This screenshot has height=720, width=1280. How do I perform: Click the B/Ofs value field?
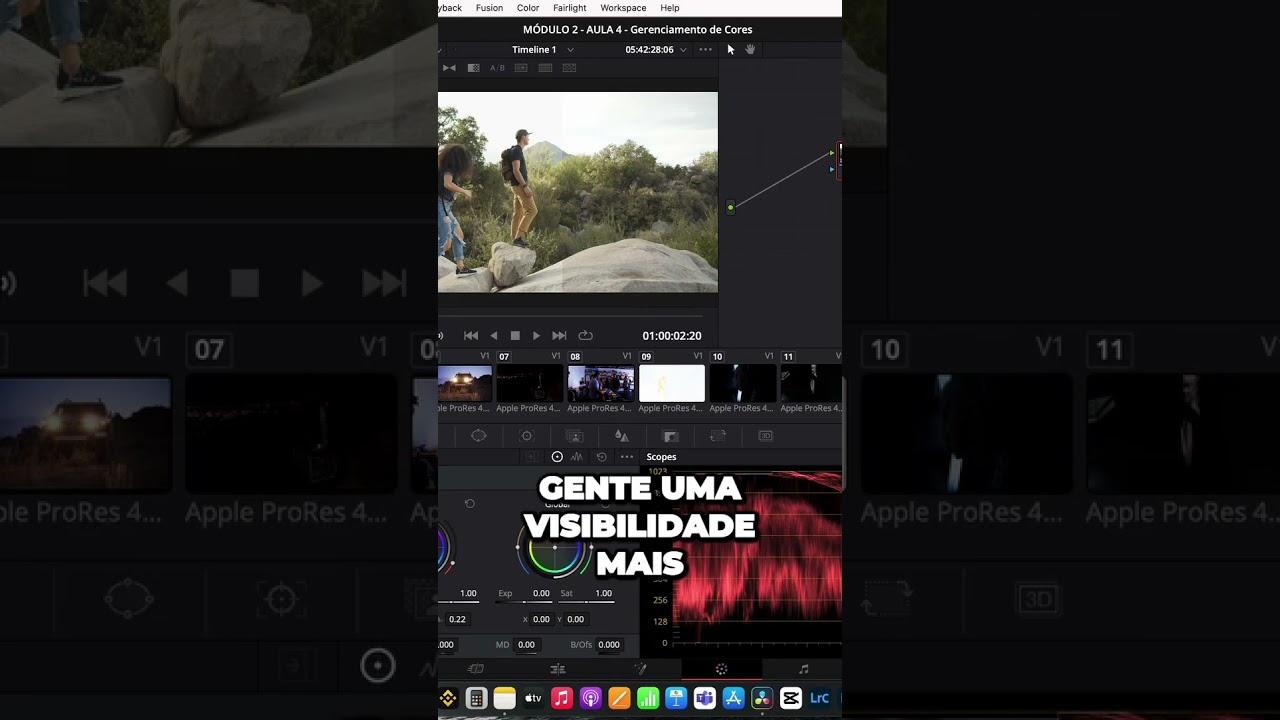pyautogui.click(x=609, y=645)
